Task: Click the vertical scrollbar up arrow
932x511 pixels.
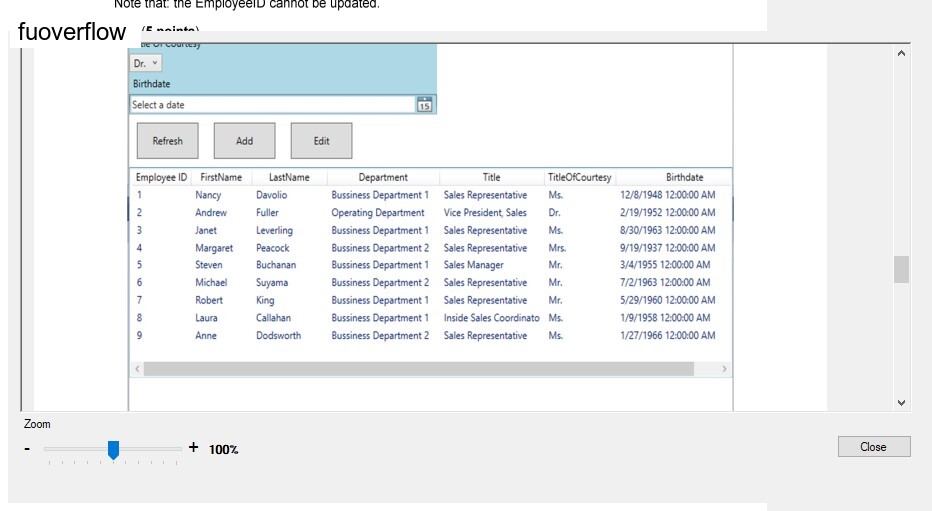Action: click(x=901, y=53)
